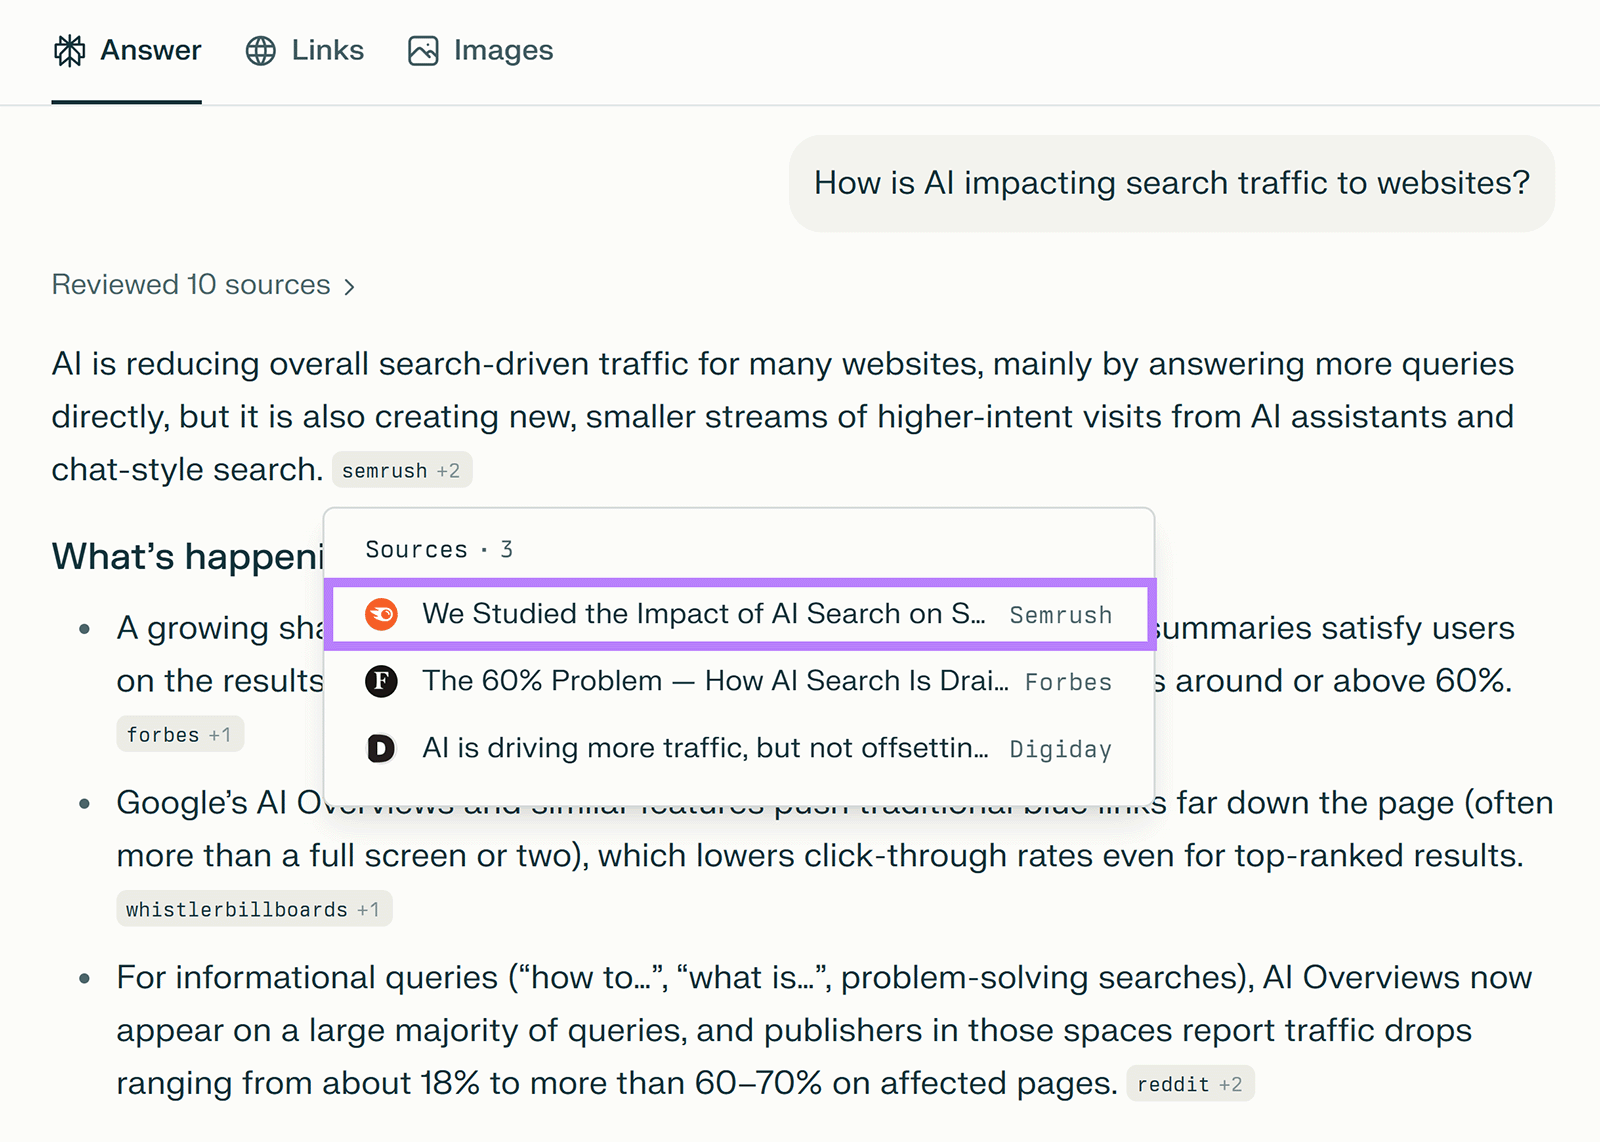Click the user question bubble
The width and height of the screenshot is (1600, 1142).
click(x=1171, y=183)
